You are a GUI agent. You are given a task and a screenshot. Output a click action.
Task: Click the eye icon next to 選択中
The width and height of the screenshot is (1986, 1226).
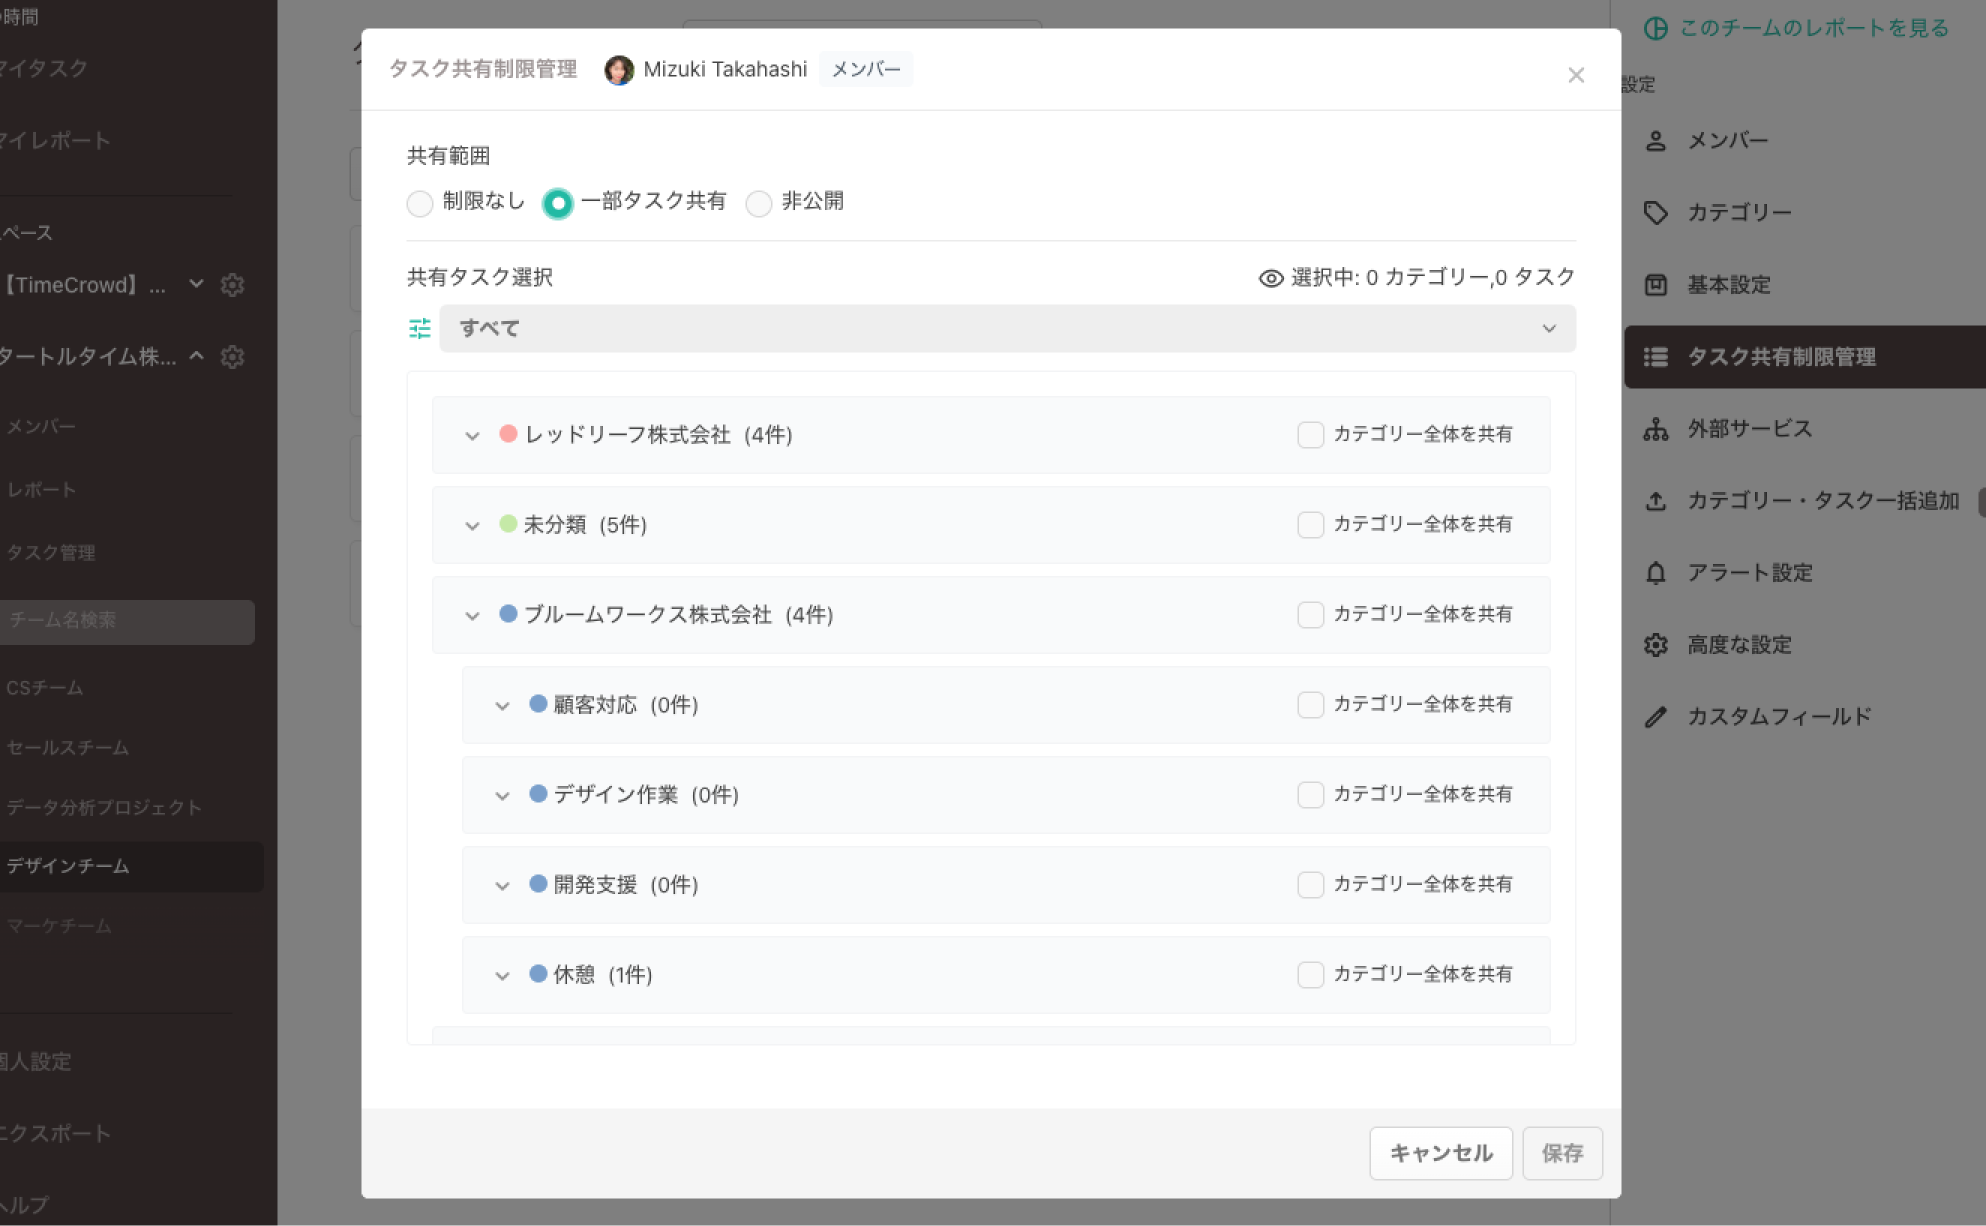point(1270,278)
